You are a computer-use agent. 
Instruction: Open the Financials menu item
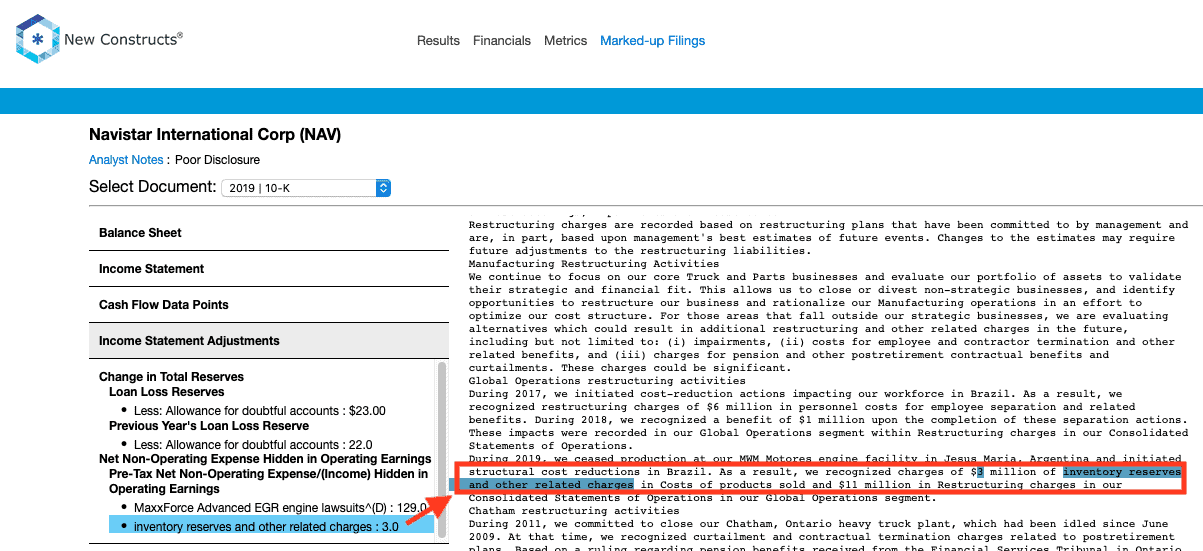(502, 41)
